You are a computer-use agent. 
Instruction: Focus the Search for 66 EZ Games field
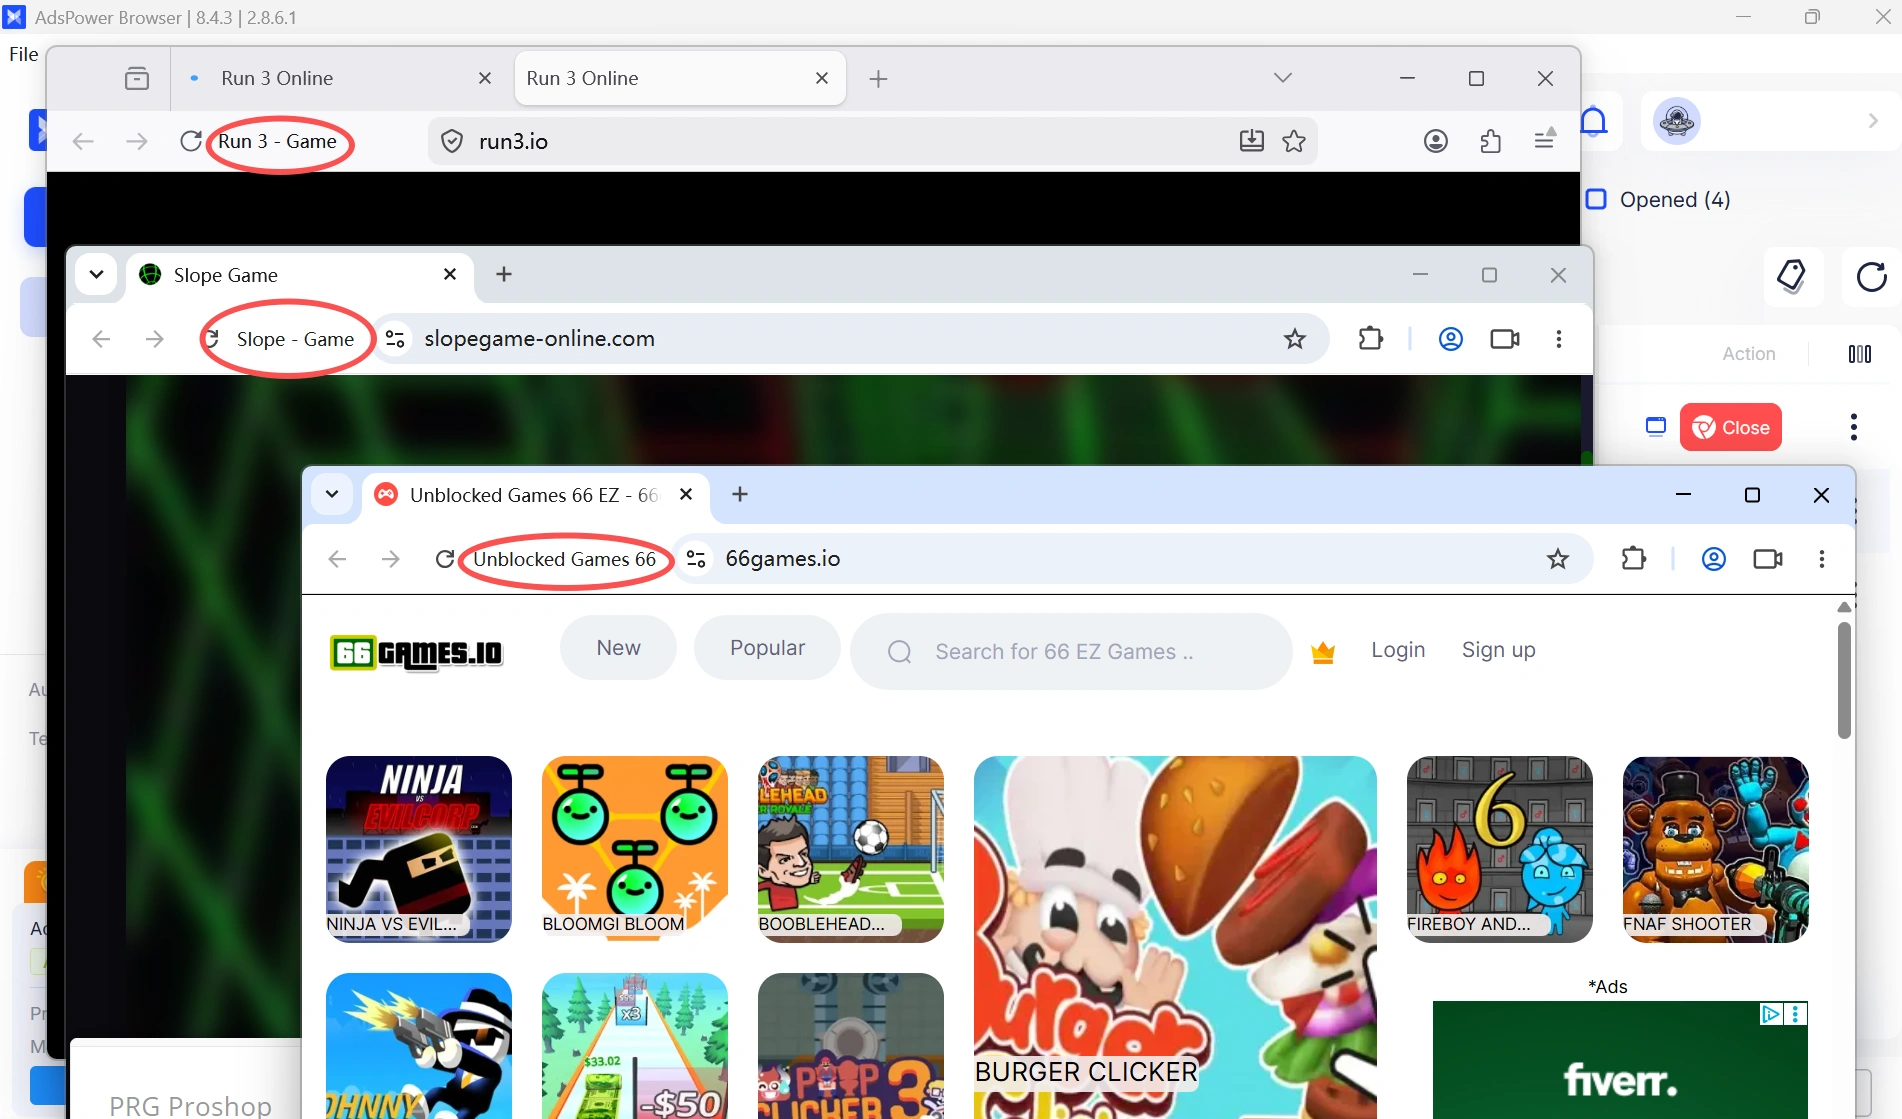[x=1071, y=652]
